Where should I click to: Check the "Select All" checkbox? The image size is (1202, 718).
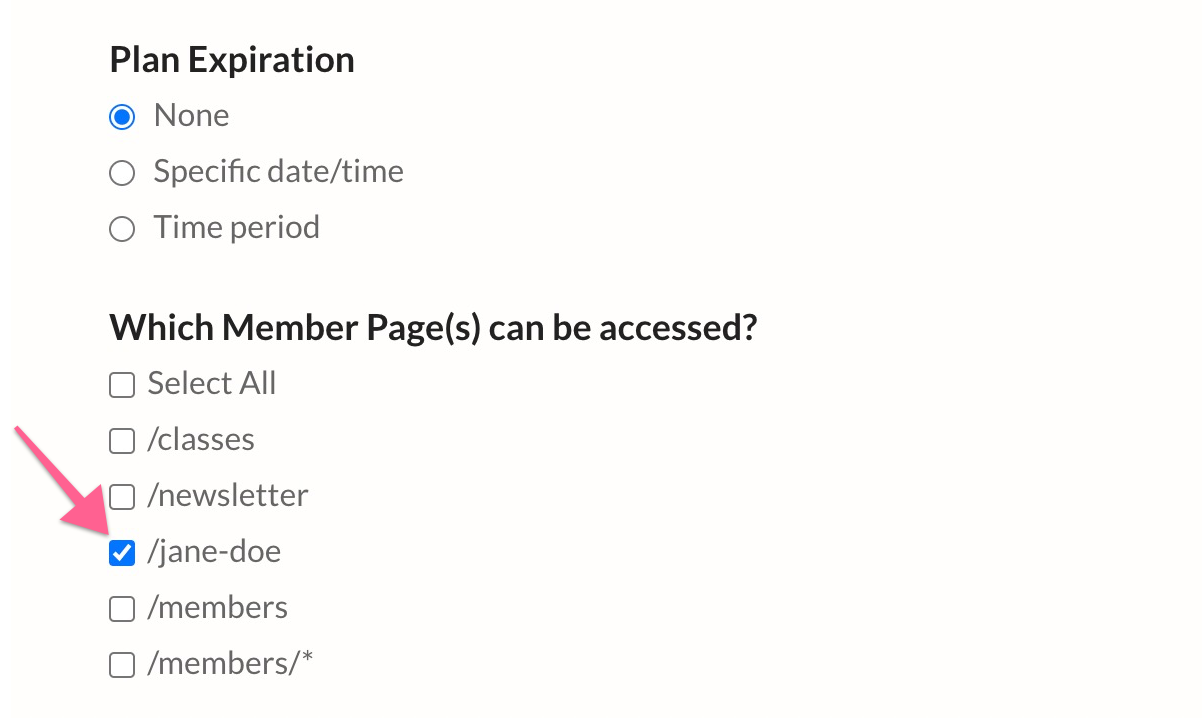tap(121, 384)
